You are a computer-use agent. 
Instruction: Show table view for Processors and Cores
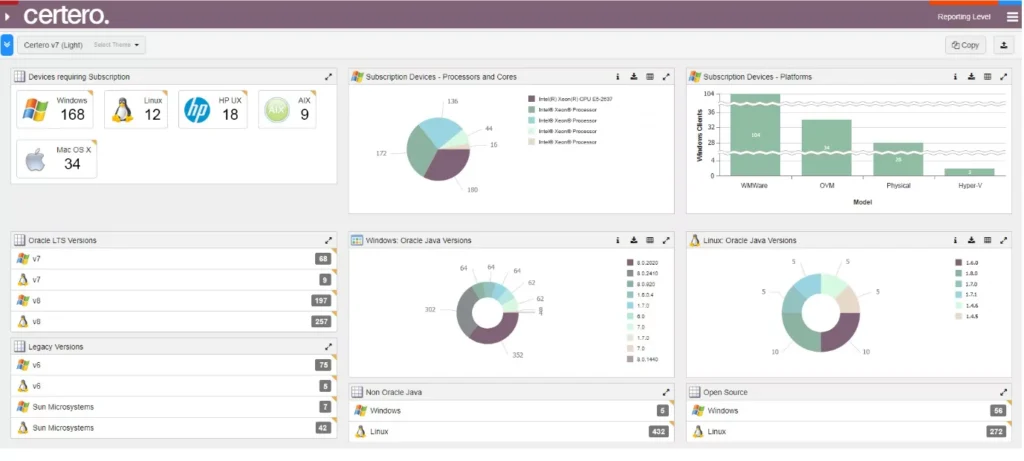click(650, 77)
